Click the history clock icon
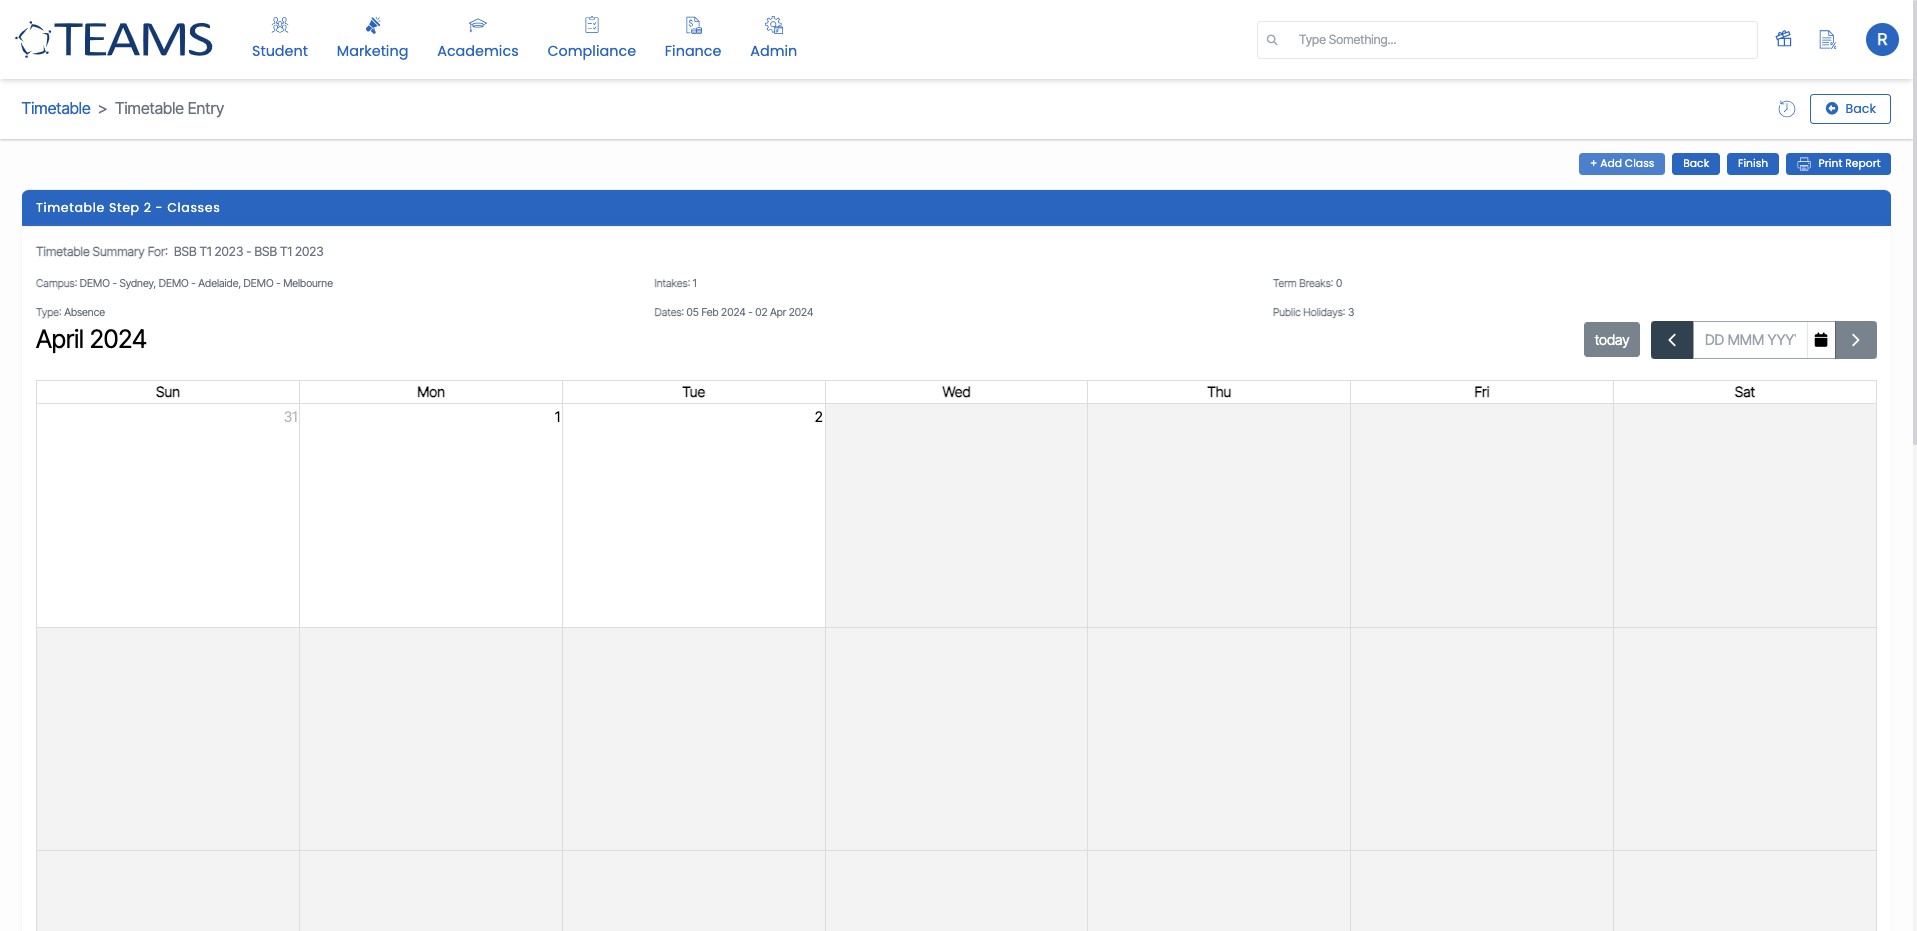 1786,109
